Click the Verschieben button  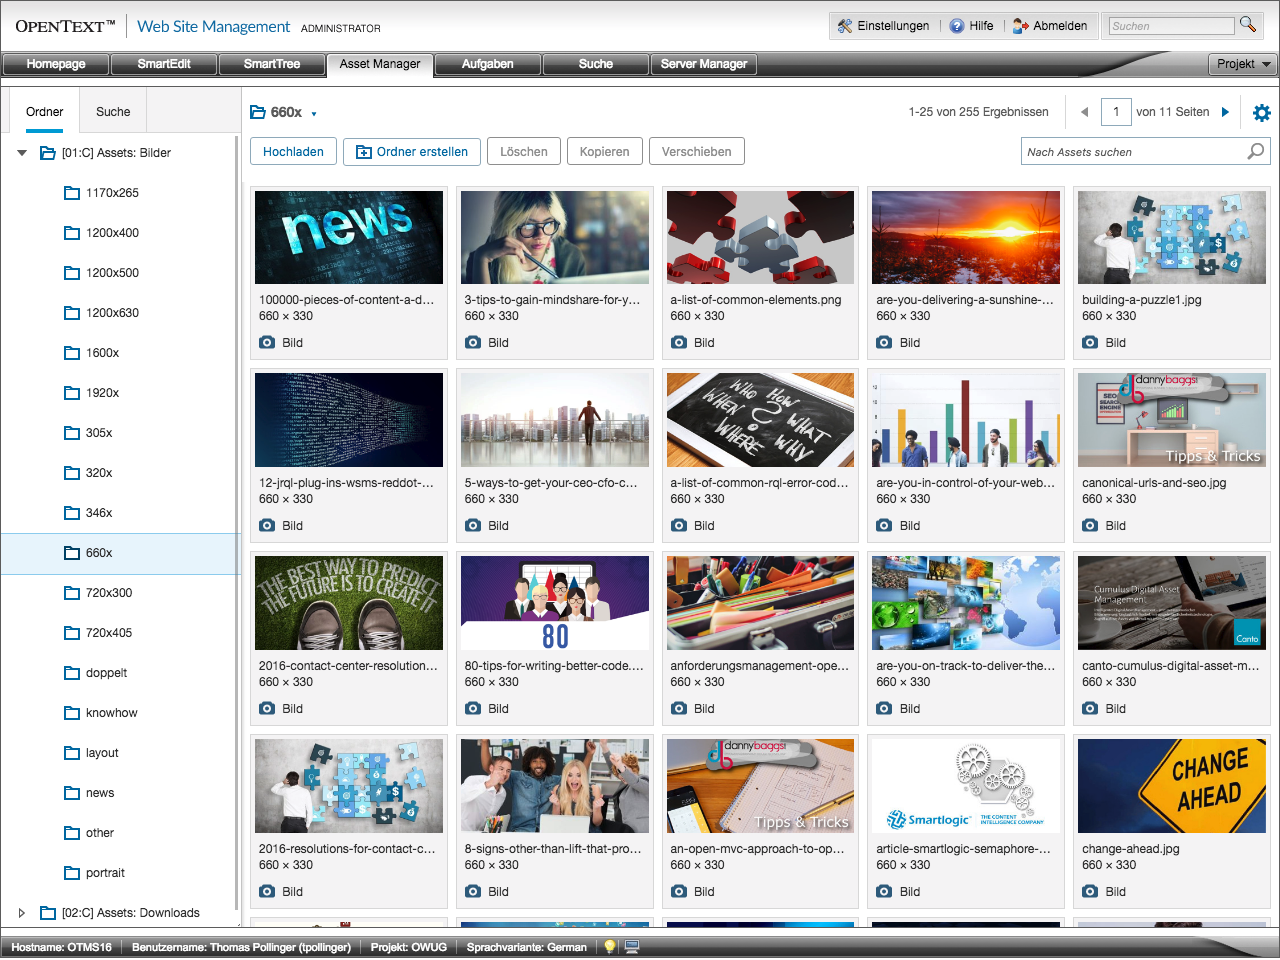click(x=696, y=152)
